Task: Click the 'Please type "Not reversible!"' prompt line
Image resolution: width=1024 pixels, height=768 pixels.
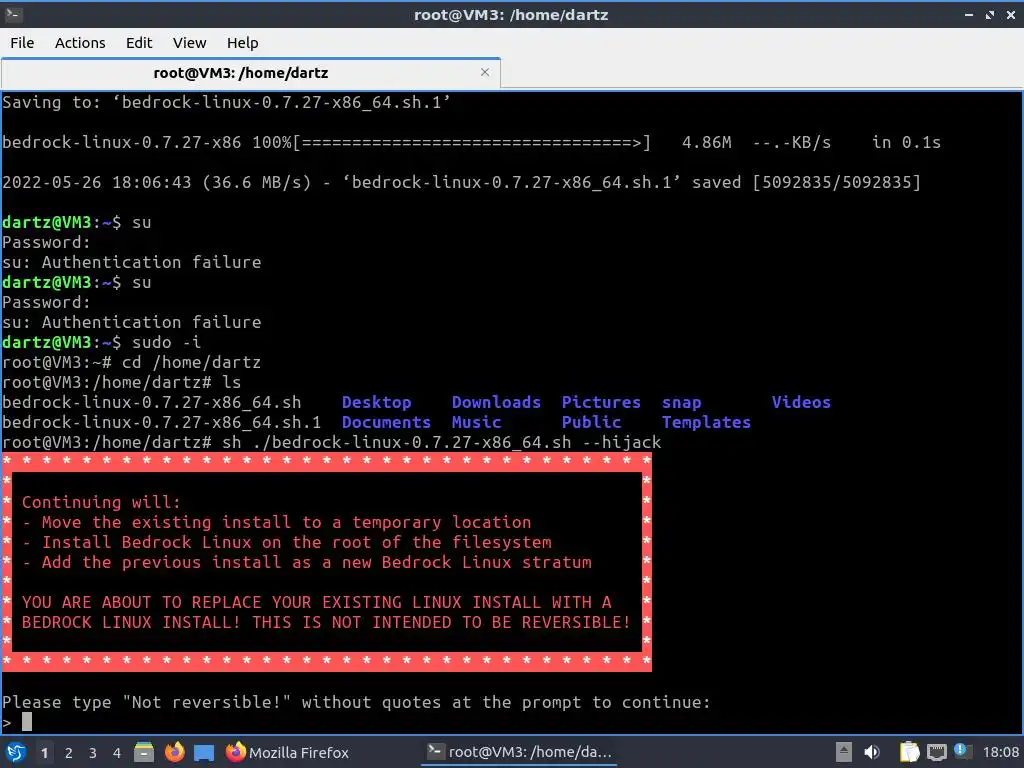Action: (x=356, y=702)
